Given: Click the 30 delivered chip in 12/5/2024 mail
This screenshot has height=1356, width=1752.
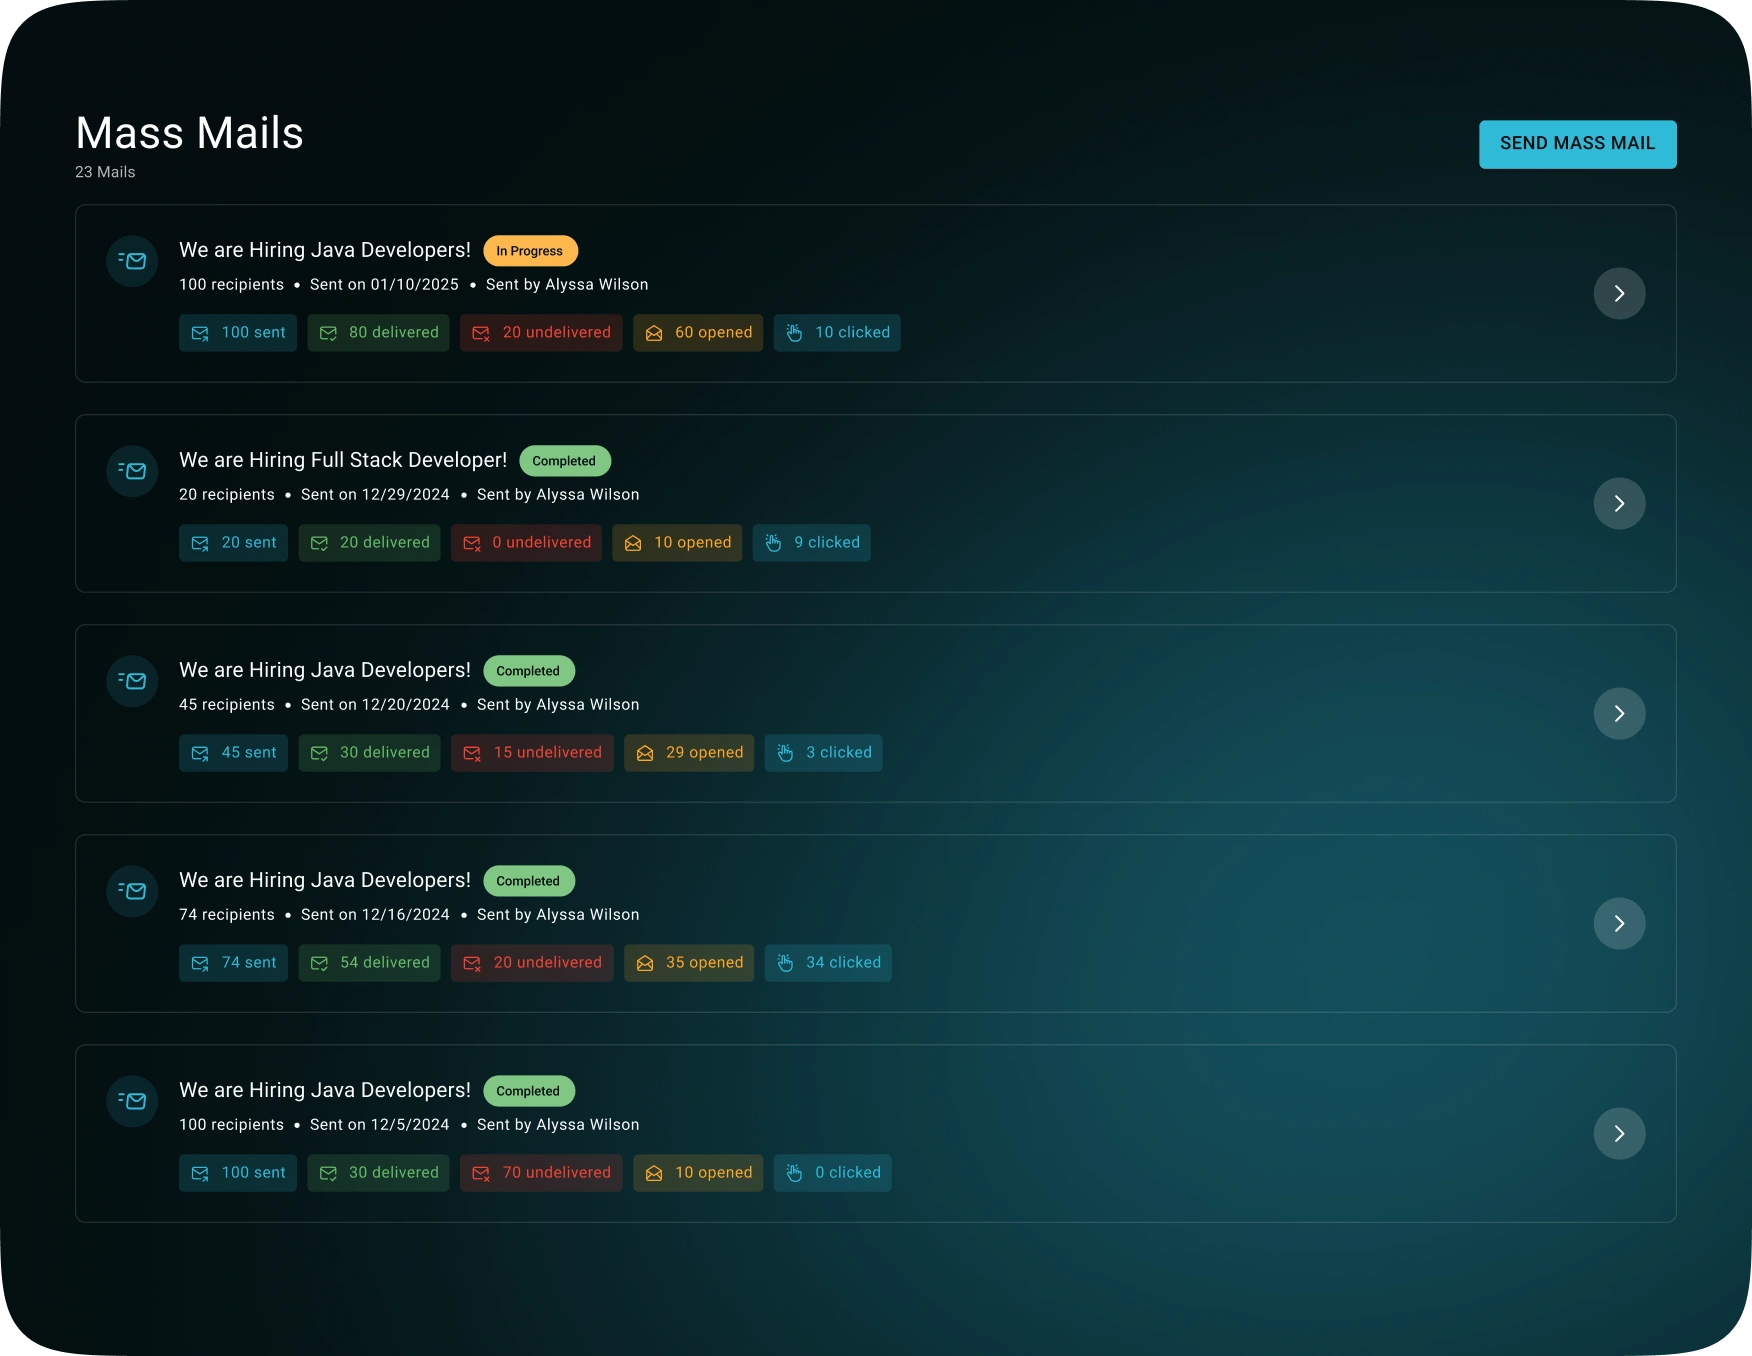Looking at the screenshot, I should (x=378, y=1173).
